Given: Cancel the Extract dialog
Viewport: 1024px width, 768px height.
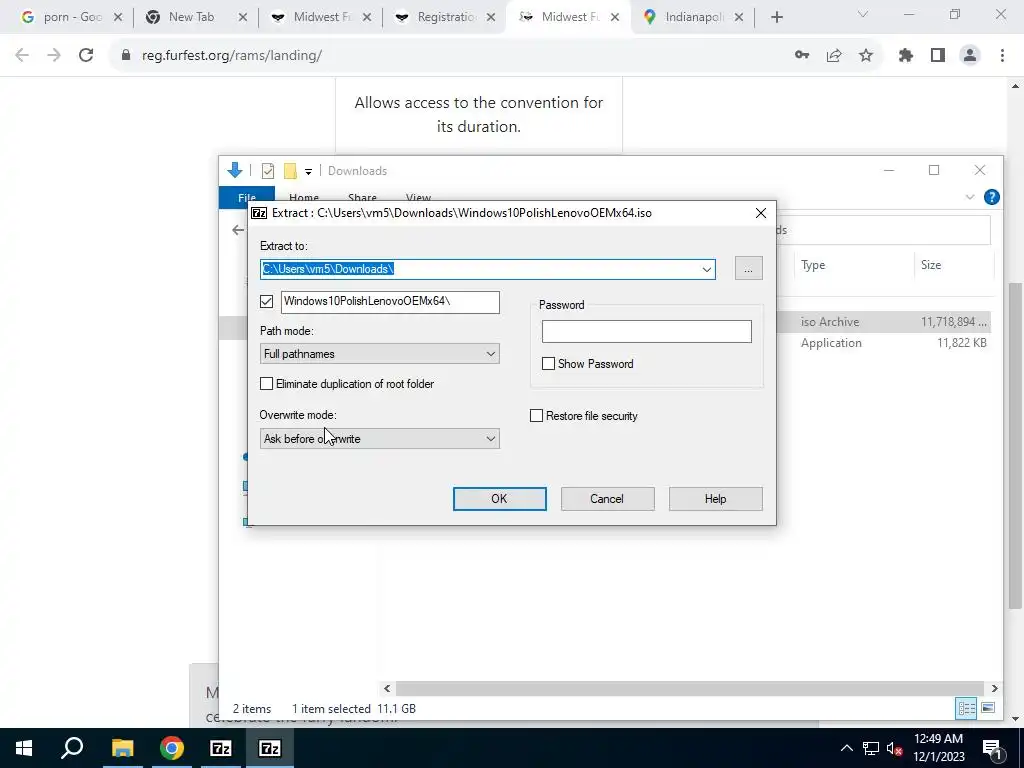Looking at the screenshot, I should pos(607,499).
